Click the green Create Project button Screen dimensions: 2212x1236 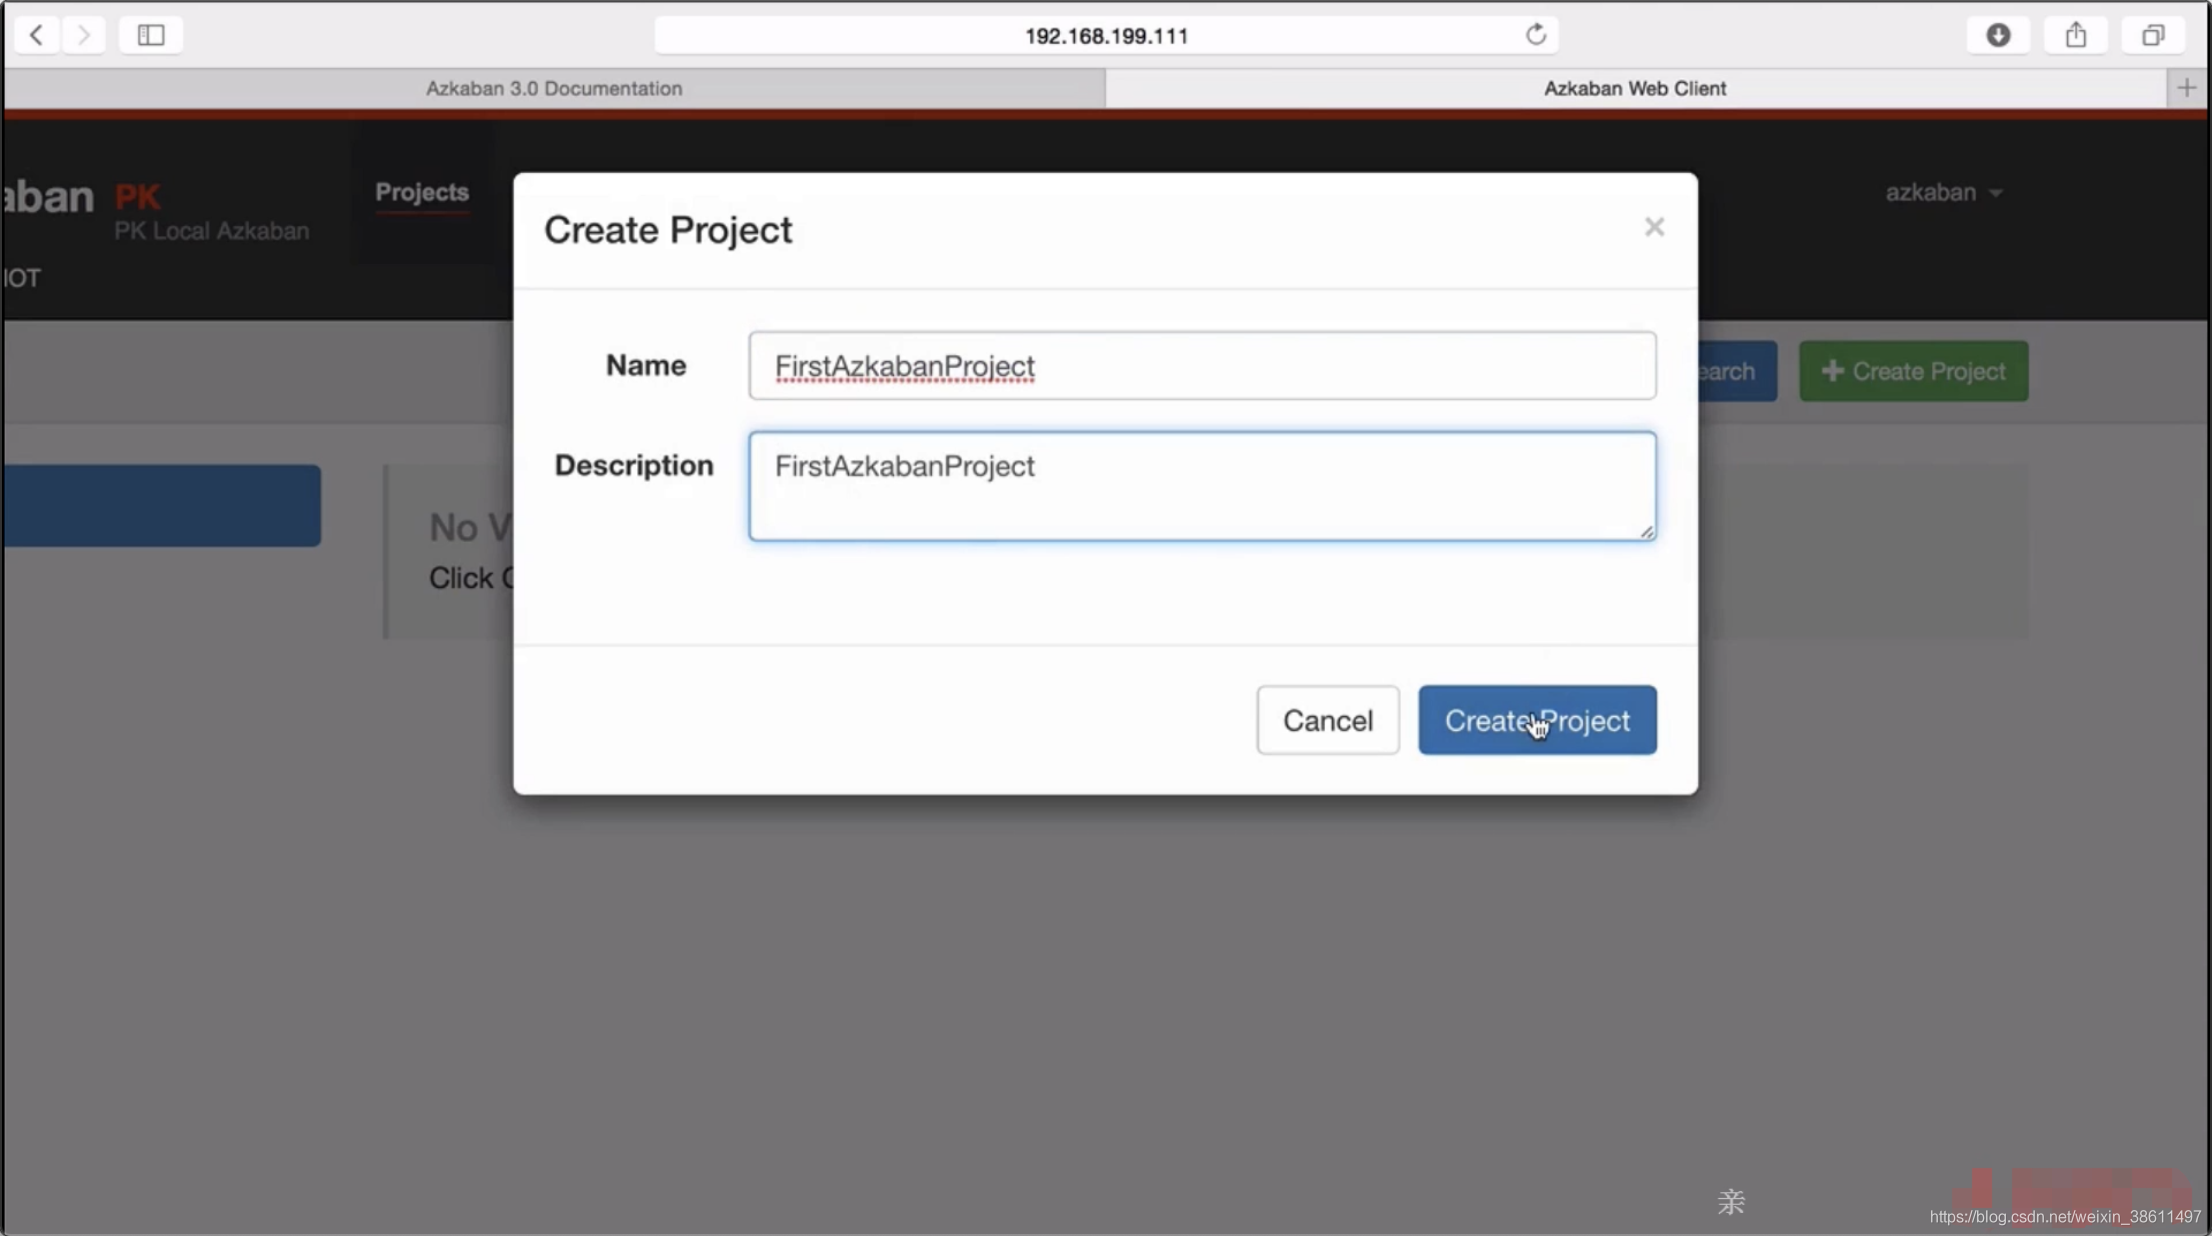pyautogui.click(x=1913, y=370)
